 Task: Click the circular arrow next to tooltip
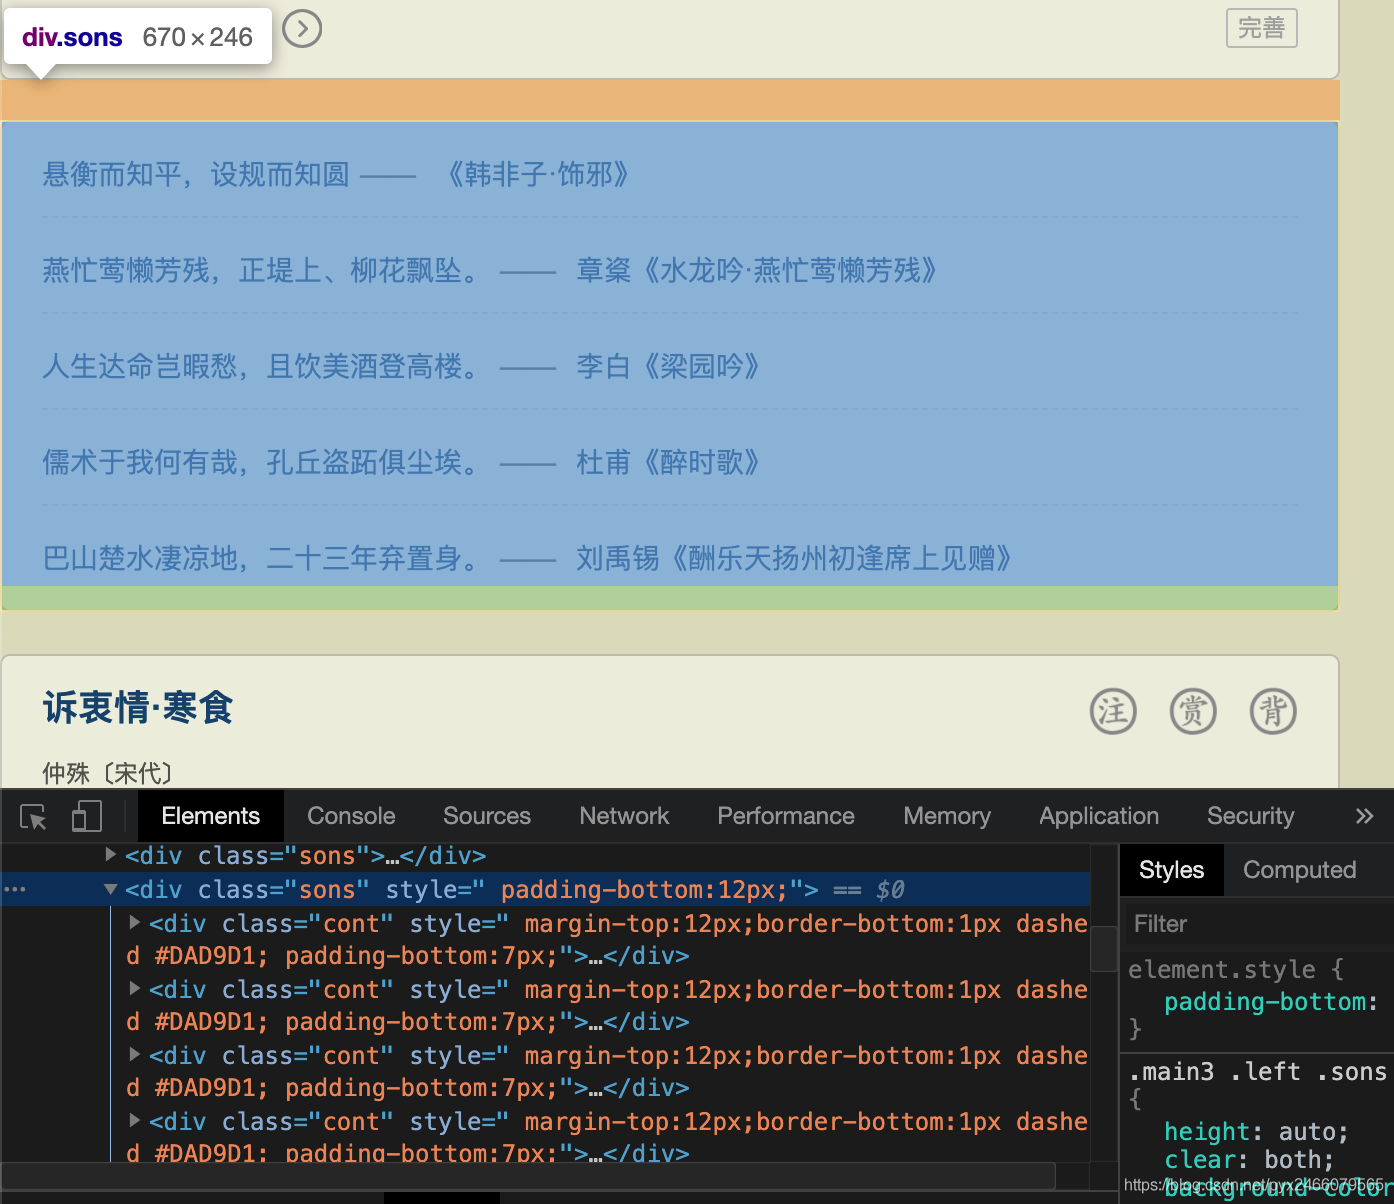302,29
